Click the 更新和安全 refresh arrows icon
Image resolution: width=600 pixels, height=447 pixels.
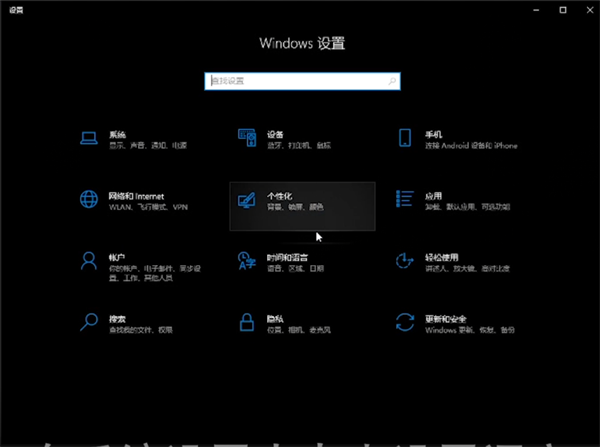pyautogui.click(x=404, y=322)
